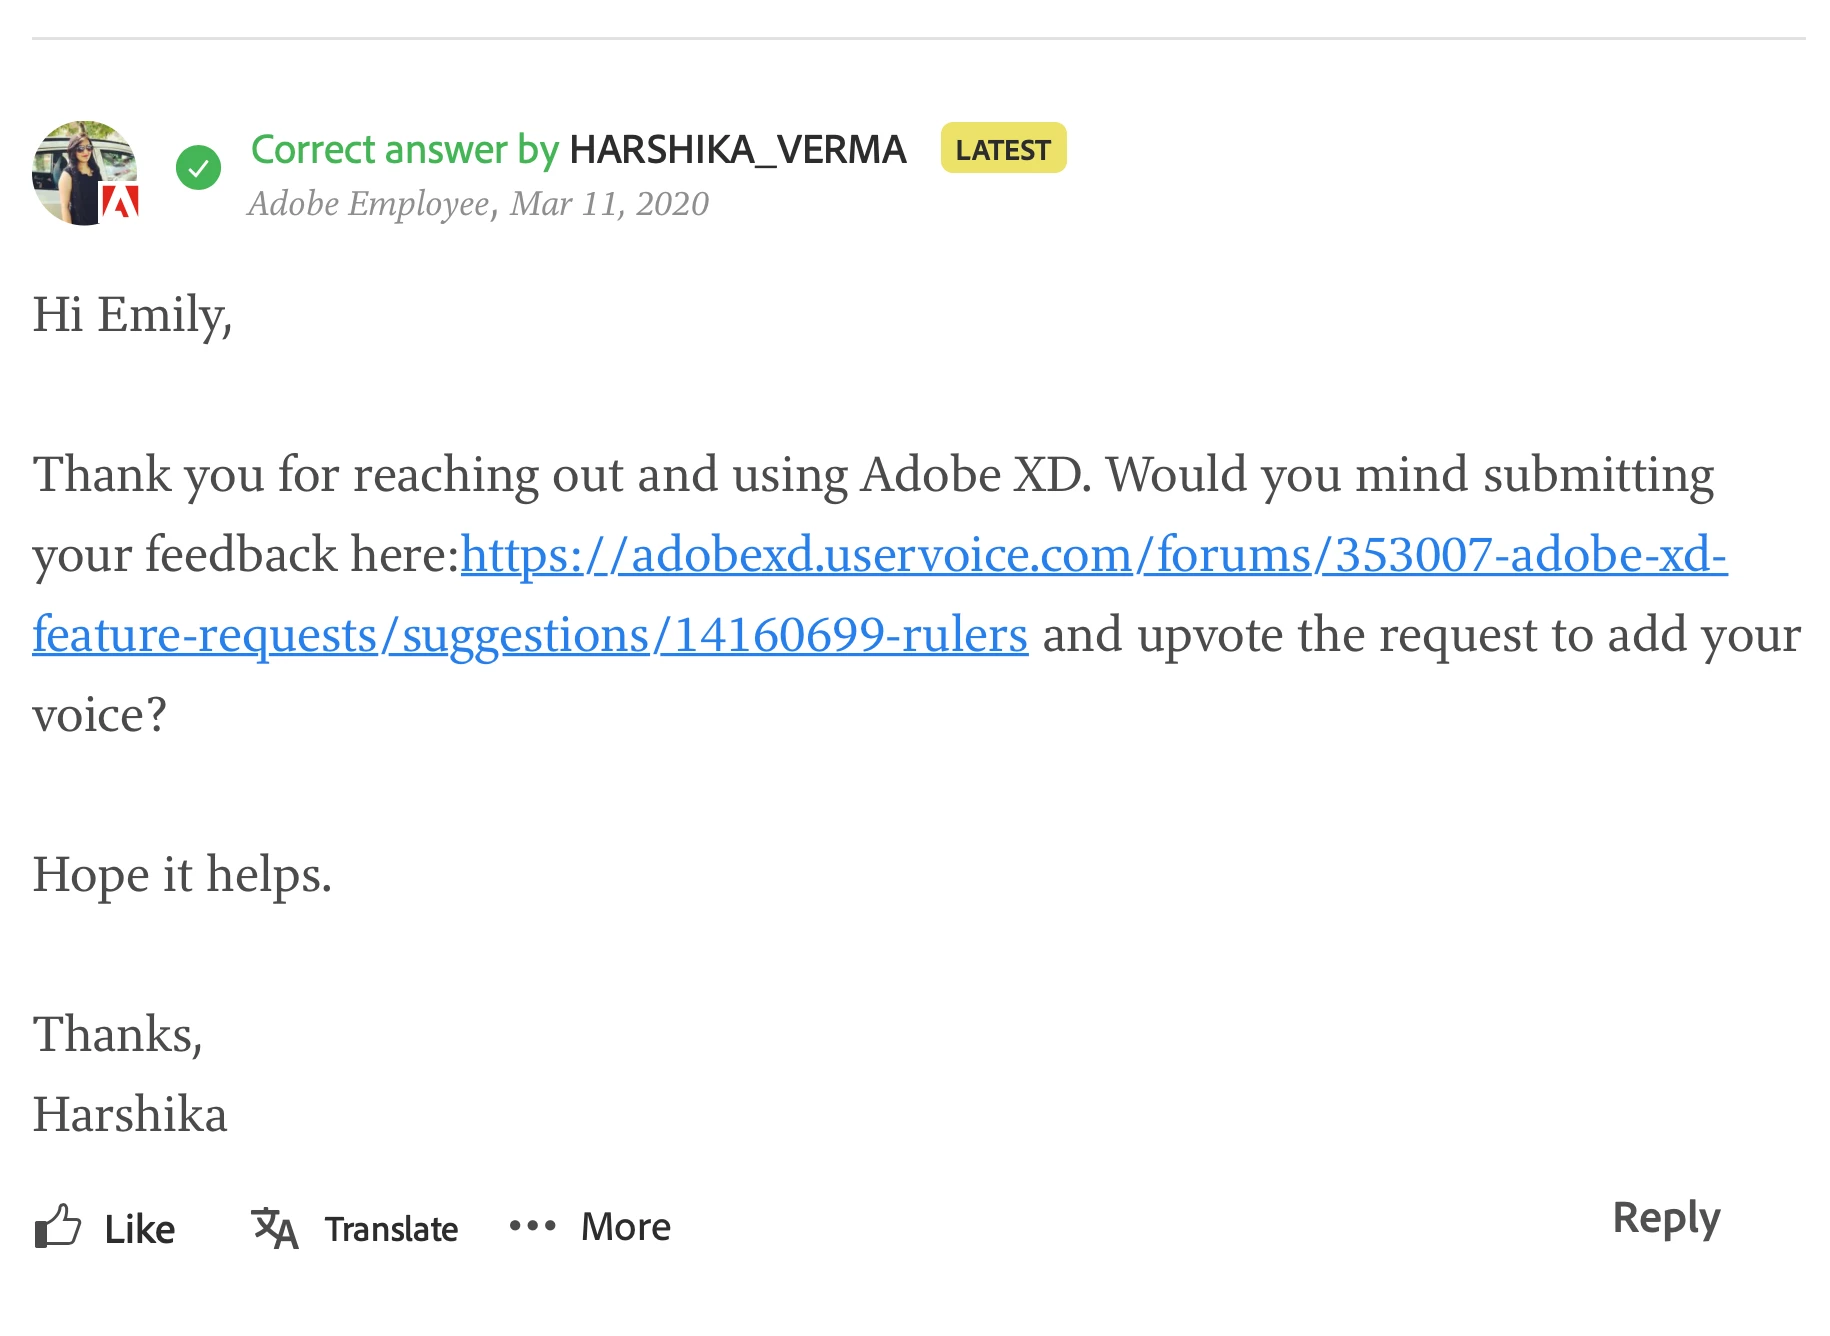Click the "Hi Emily," greeting line
Viewport: 1830px width, 1336px height.
[x=132, y=315]
